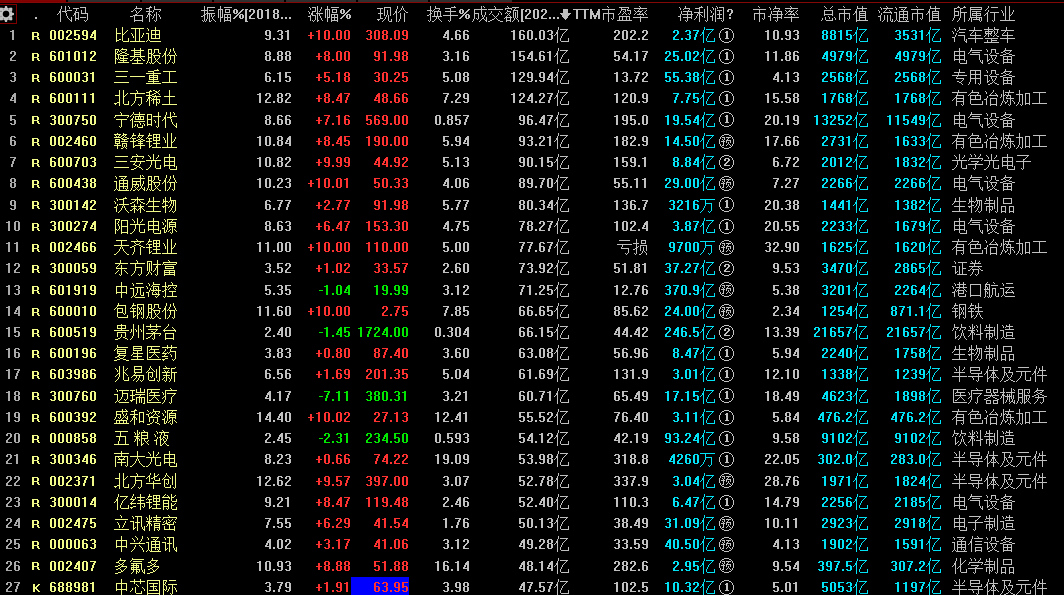Click total market cap 13252亿
The height and width of the screenshot is (595, 1064).
pos(841,120)
